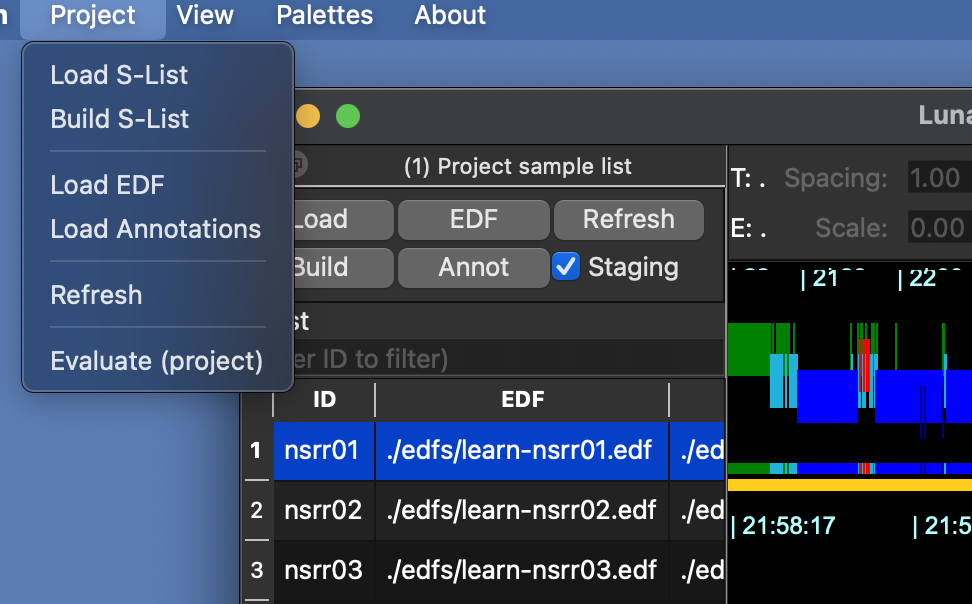Select the nsrr02 sample row
The height and width of the screenshot is (604, 972).
point(322,510)
